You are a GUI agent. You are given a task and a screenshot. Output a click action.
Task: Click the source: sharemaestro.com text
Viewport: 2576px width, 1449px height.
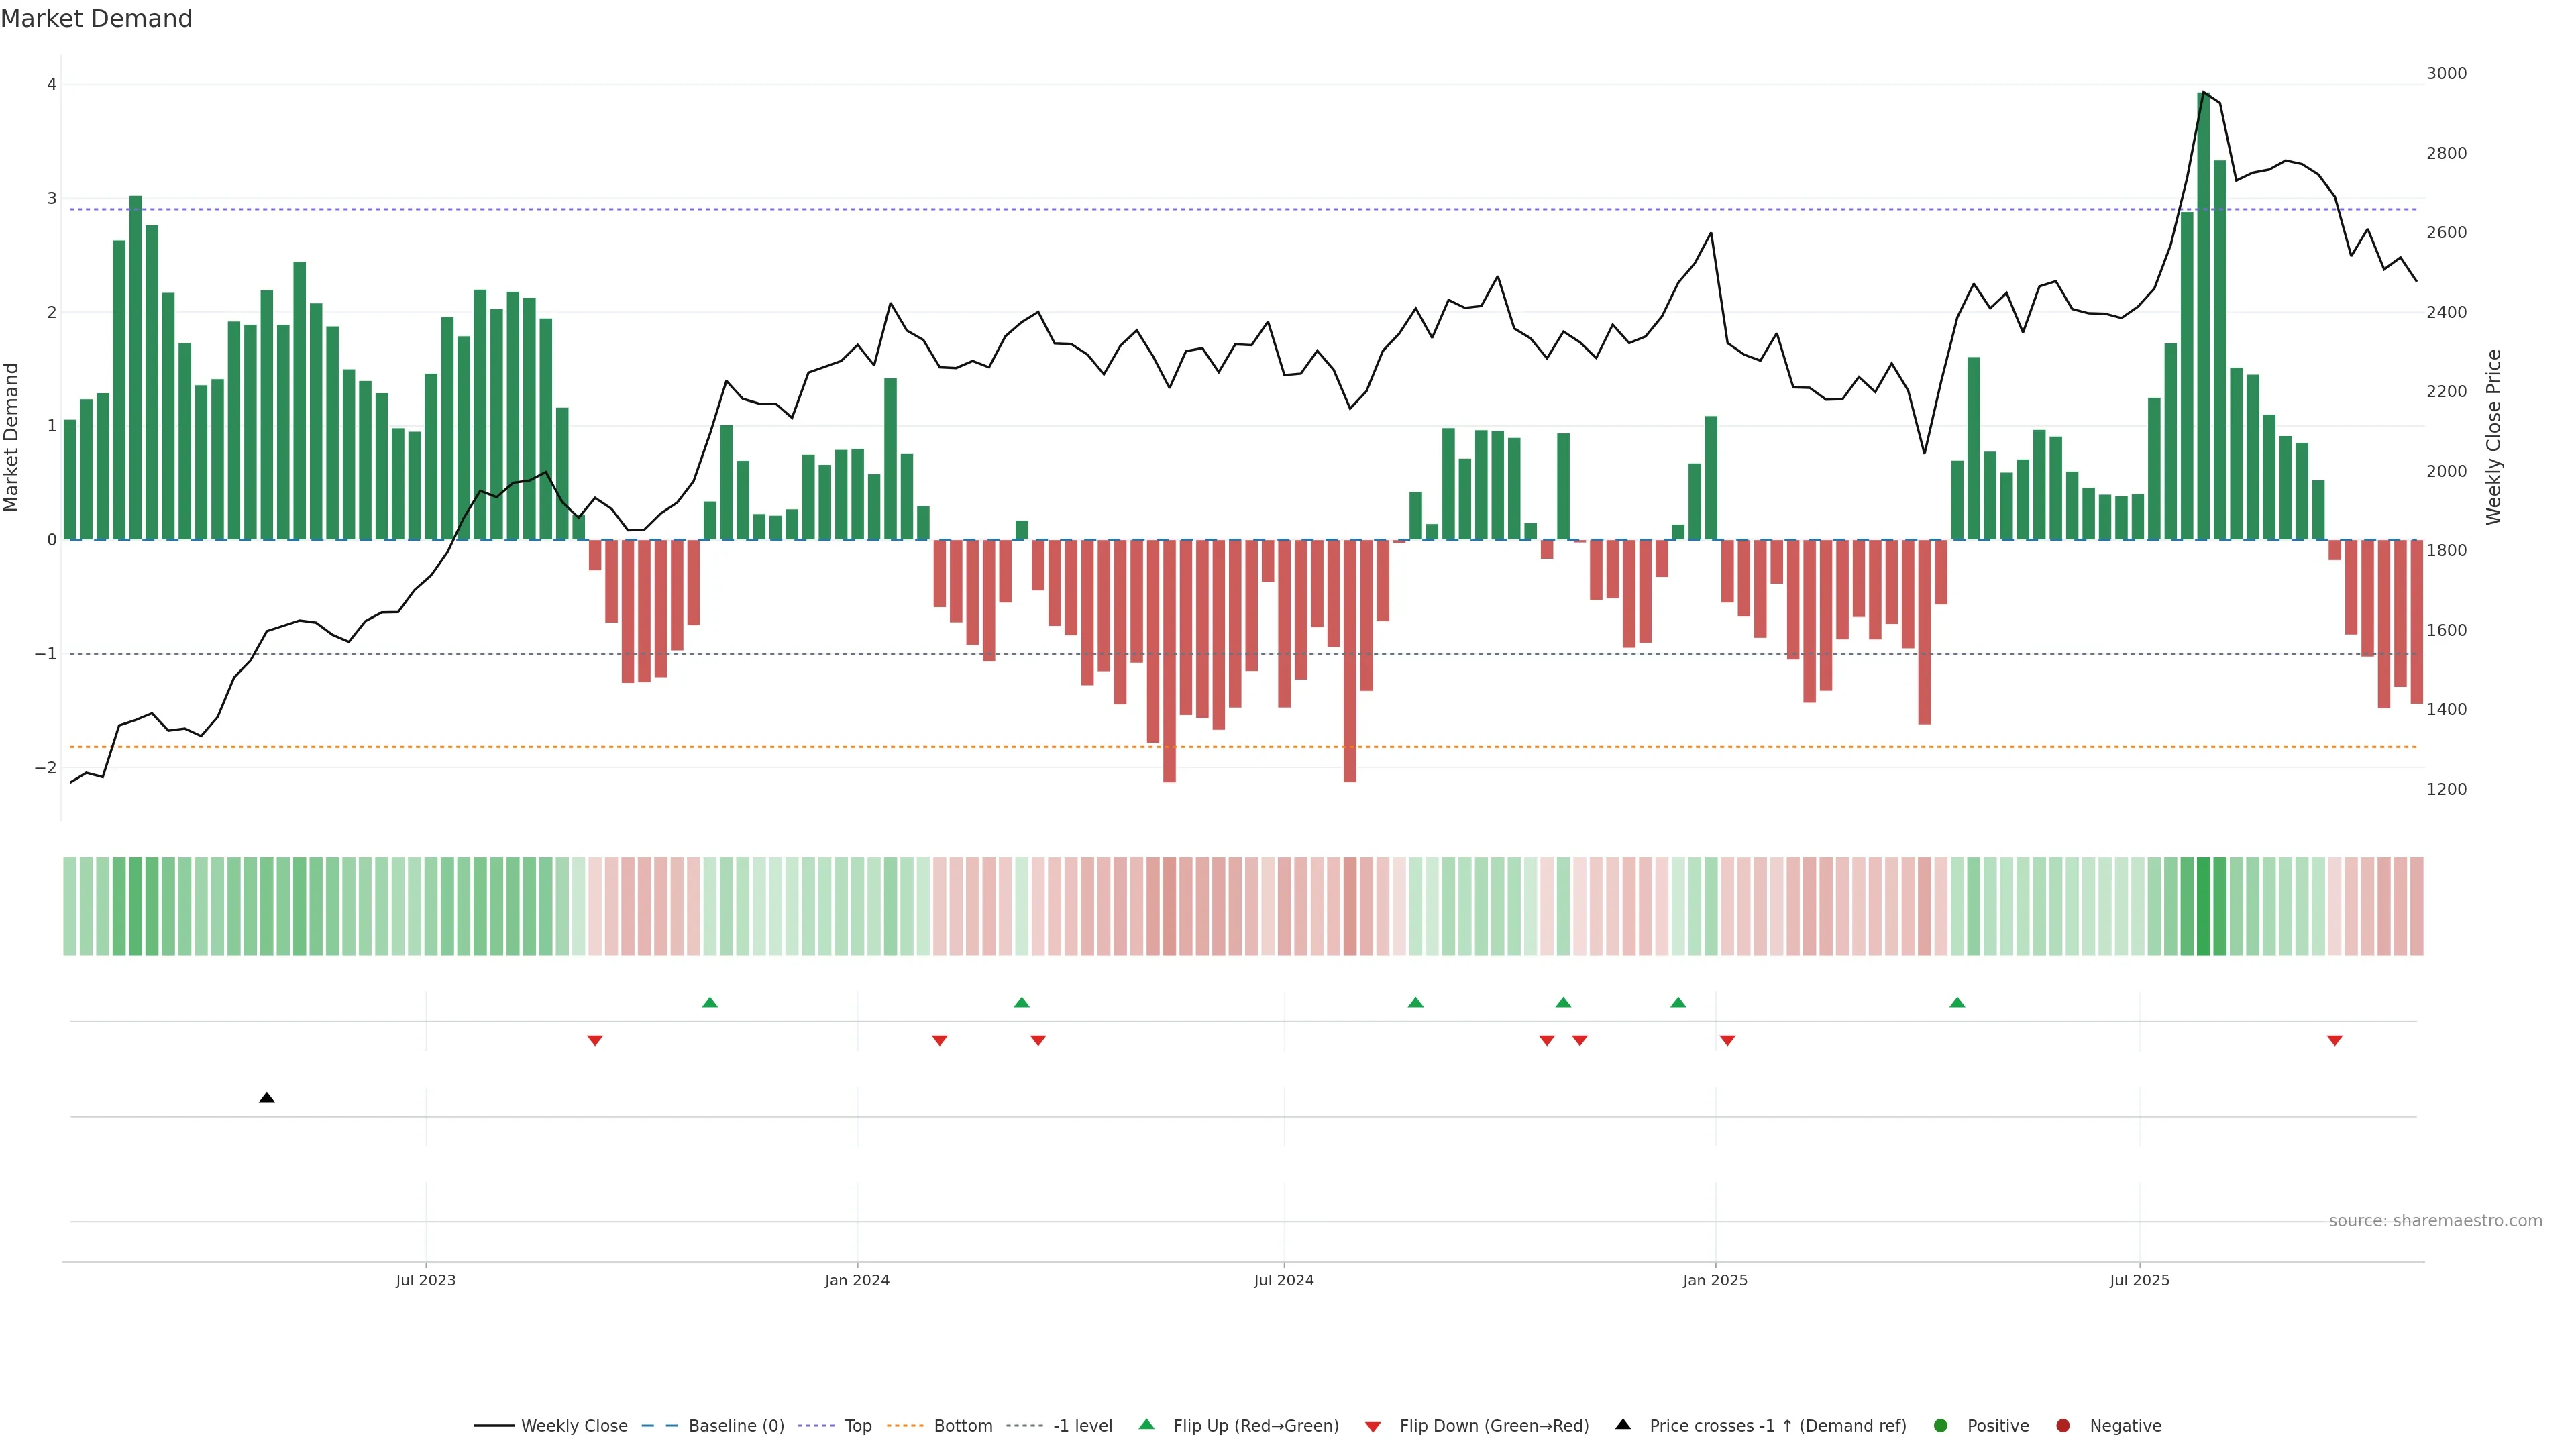tap(2435, 1221)
